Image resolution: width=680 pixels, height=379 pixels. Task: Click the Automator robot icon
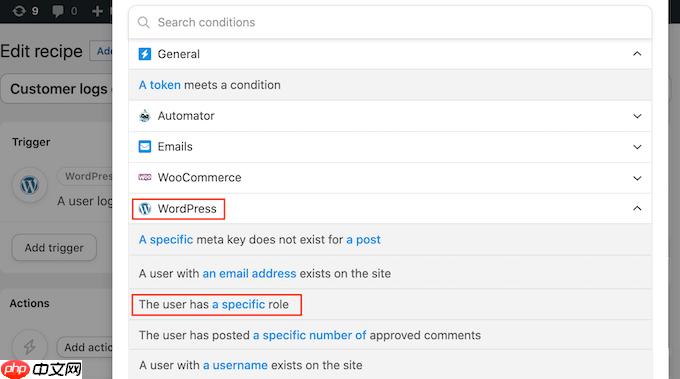(x=145, y=116)
